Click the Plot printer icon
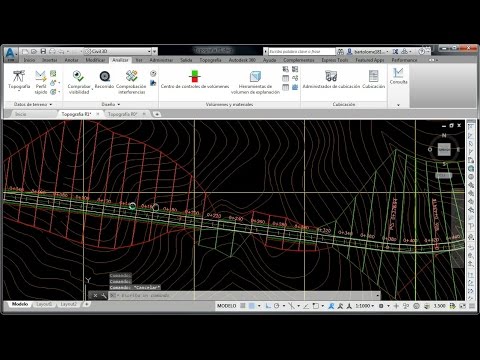 [x=52, y=51]
